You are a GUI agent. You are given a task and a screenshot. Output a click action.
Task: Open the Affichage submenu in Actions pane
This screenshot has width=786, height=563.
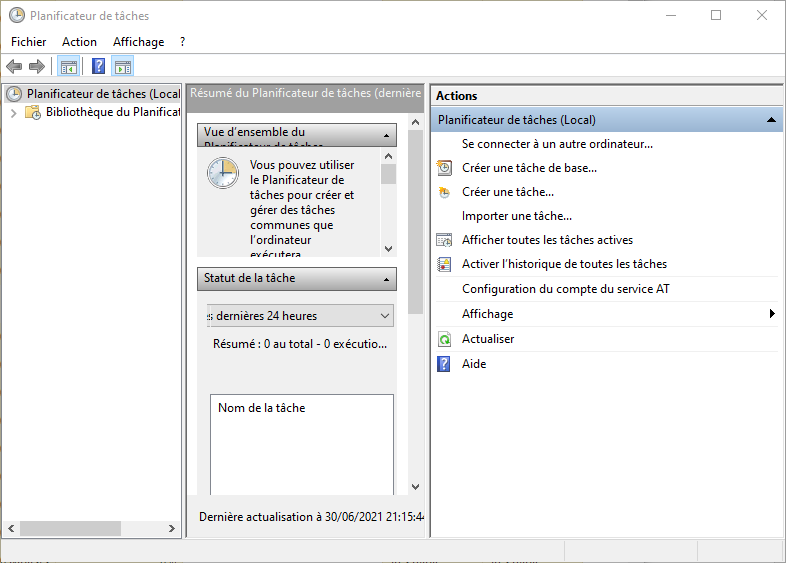point(771,314)
